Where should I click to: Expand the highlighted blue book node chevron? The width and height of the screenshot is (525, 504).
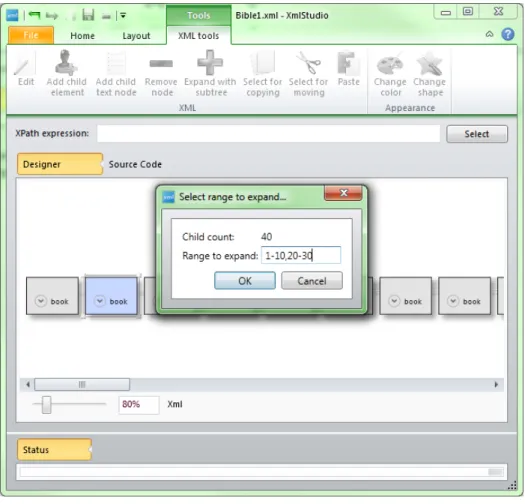[99, 301]
